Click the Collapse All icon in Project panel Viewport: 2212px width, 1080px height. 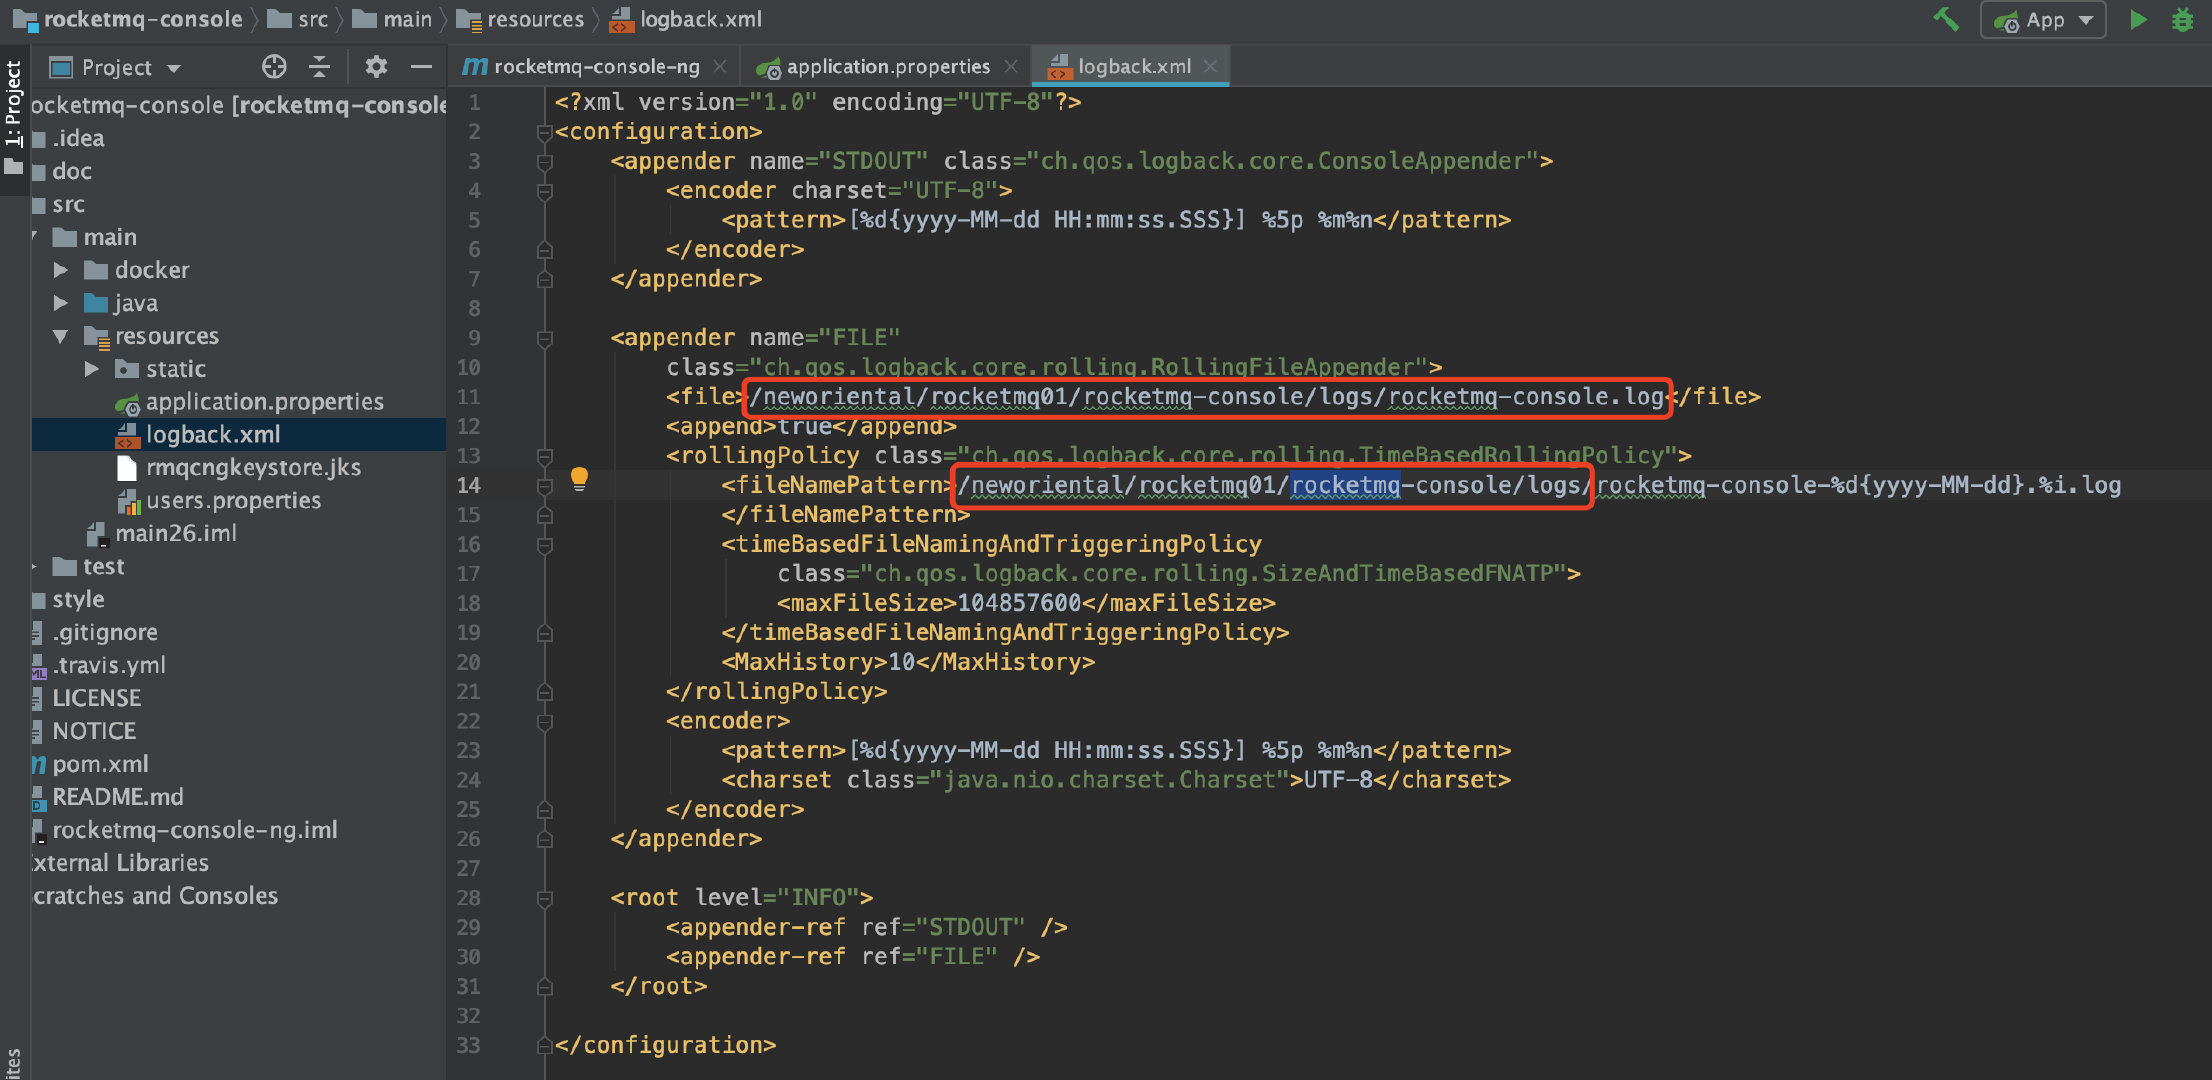tap(320, 67)
